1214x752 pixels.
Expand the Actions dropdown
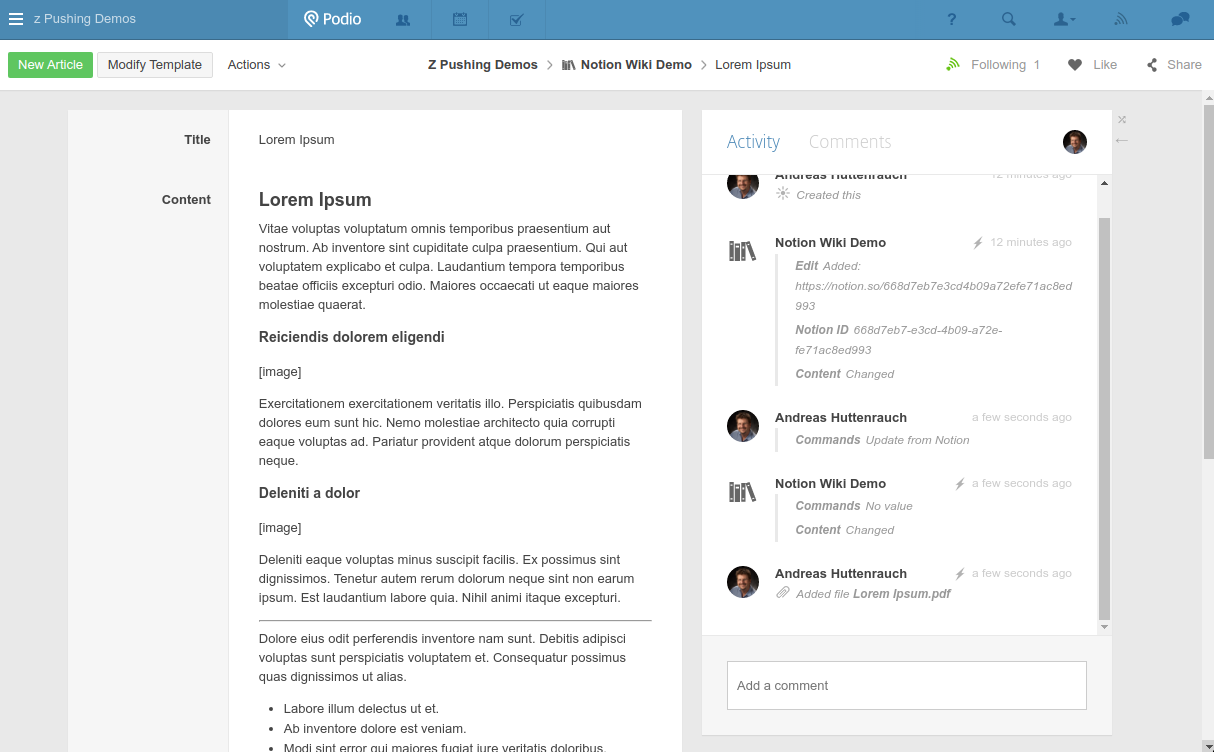point(257,65)
